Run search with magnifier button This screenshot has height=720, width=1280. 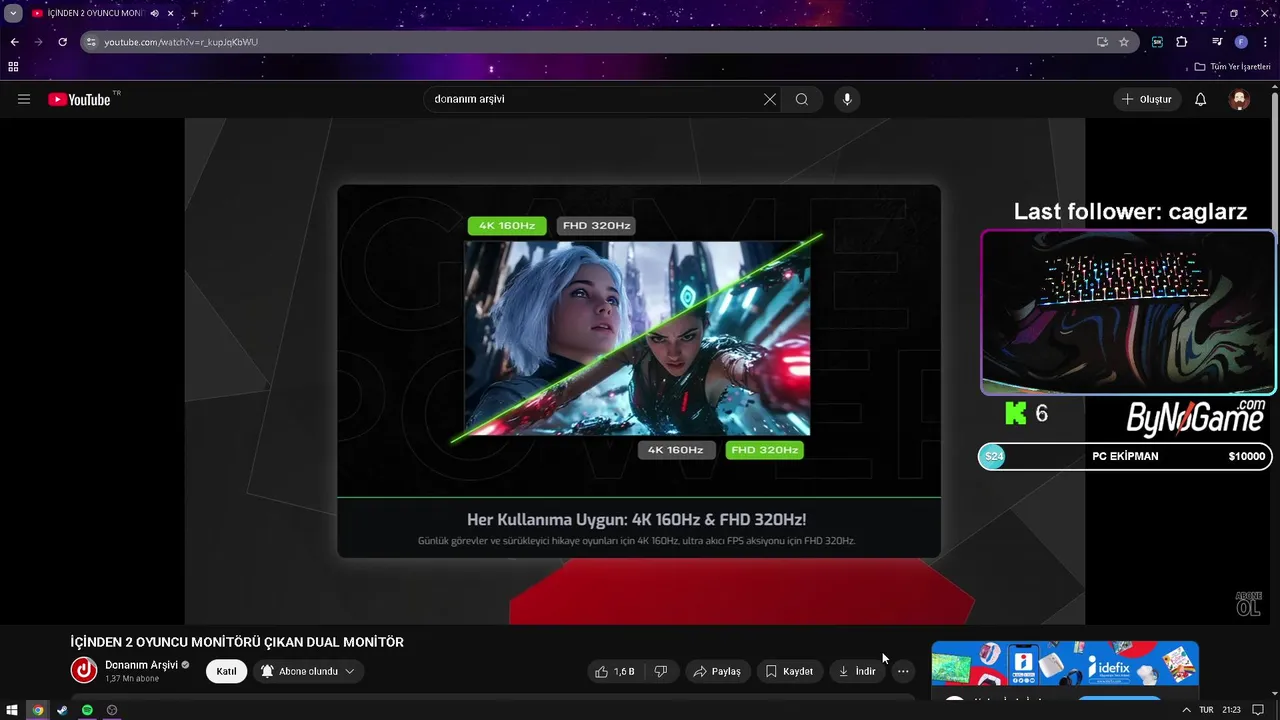click(x=802, y=99)
